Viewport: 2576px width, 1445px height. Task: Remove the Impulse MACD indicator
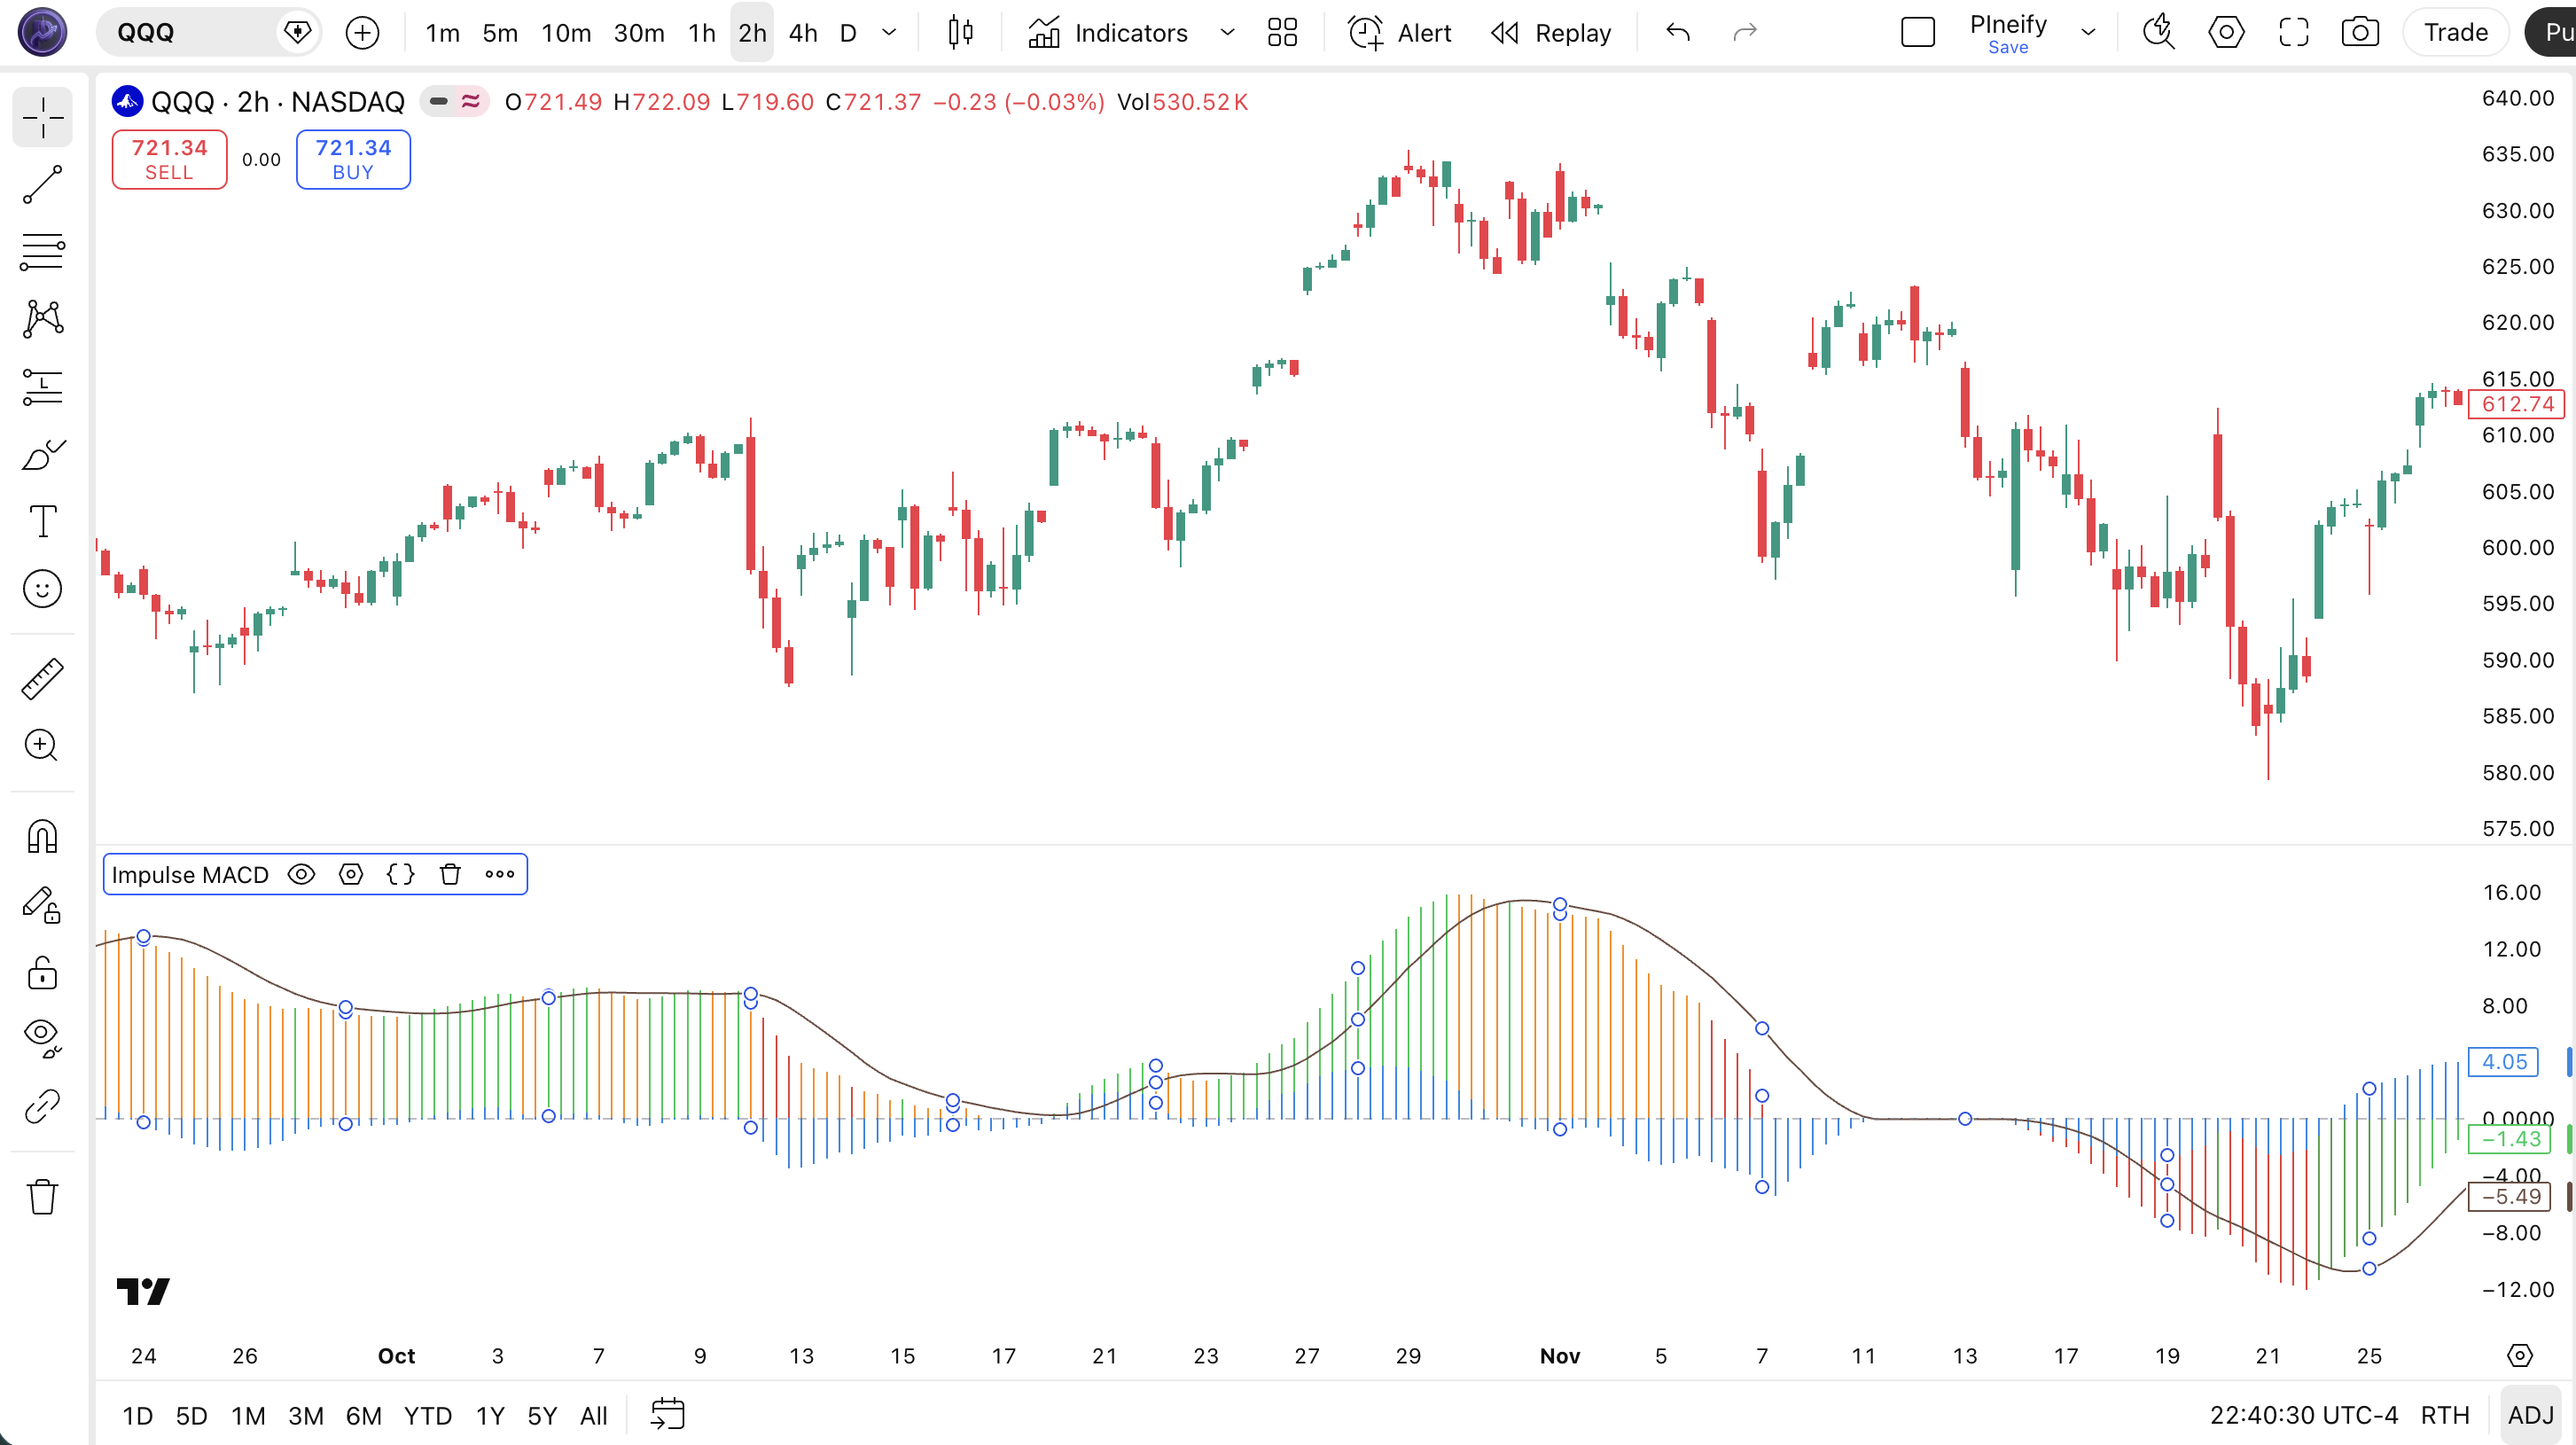tap(450, 875)
